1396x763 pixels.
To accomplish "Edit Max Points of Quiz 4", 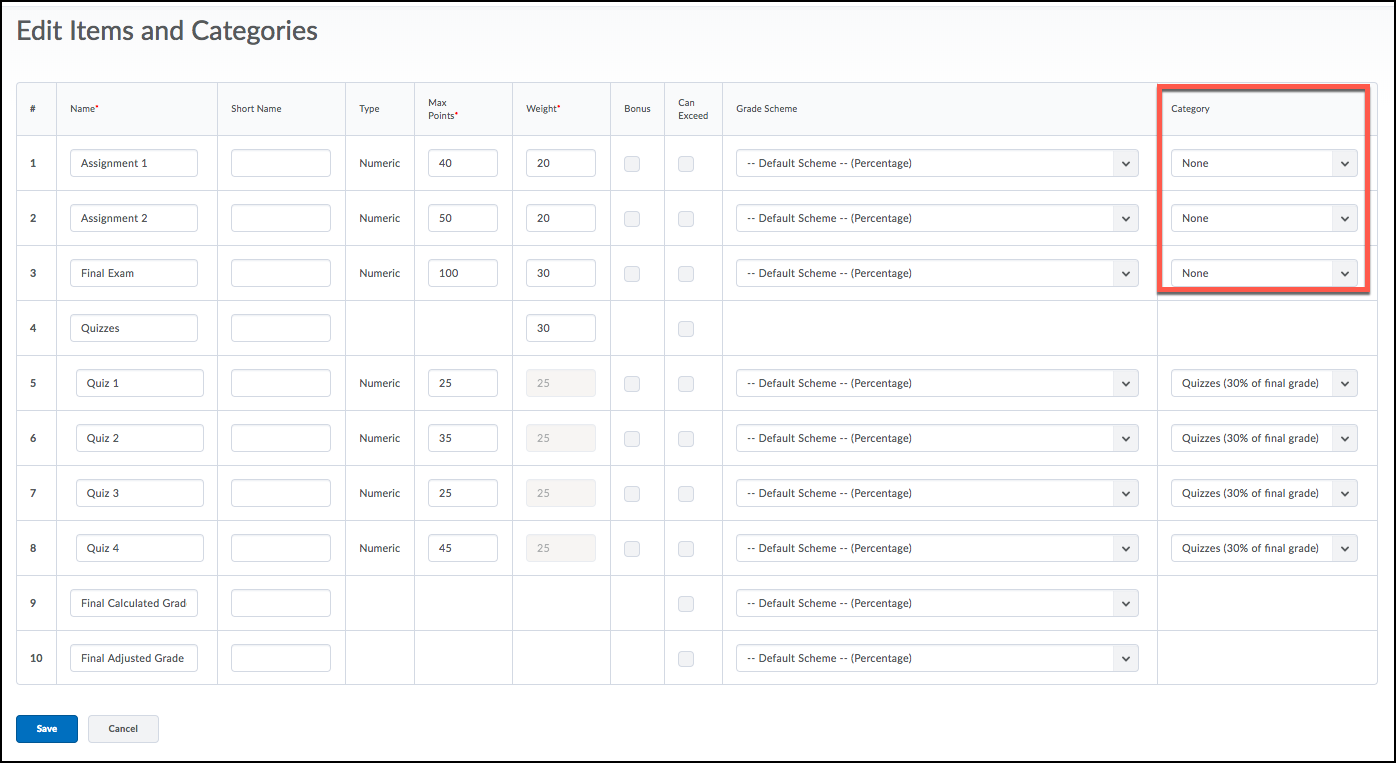I will point(463,548).
